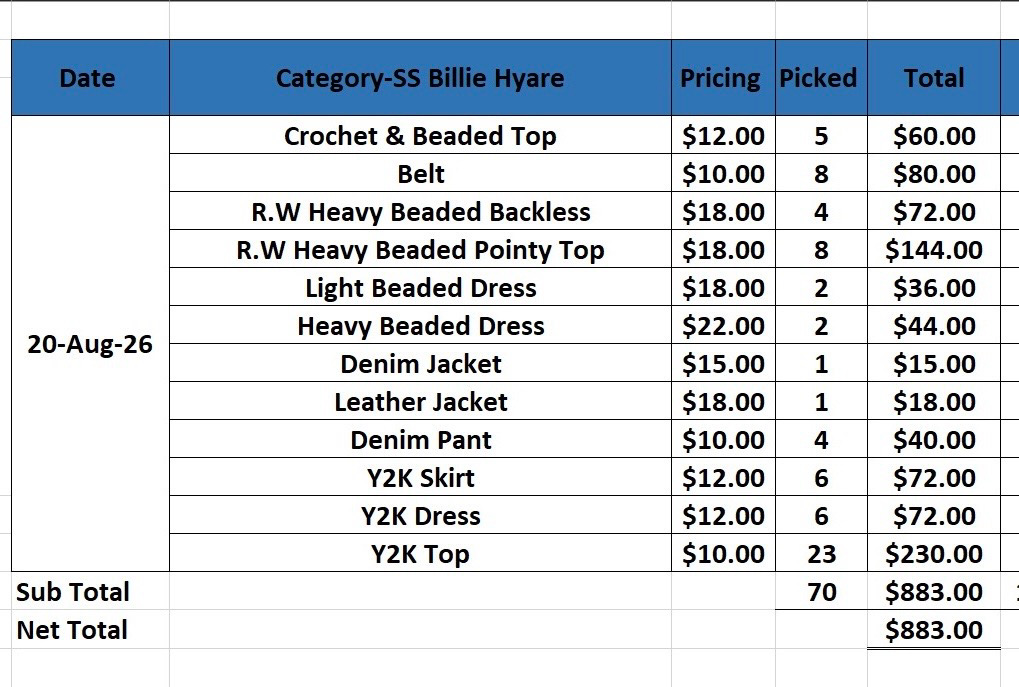The image size is (1019, 687).
Task: Click the Crochet & Beaded Top cell
Action: 420,135
